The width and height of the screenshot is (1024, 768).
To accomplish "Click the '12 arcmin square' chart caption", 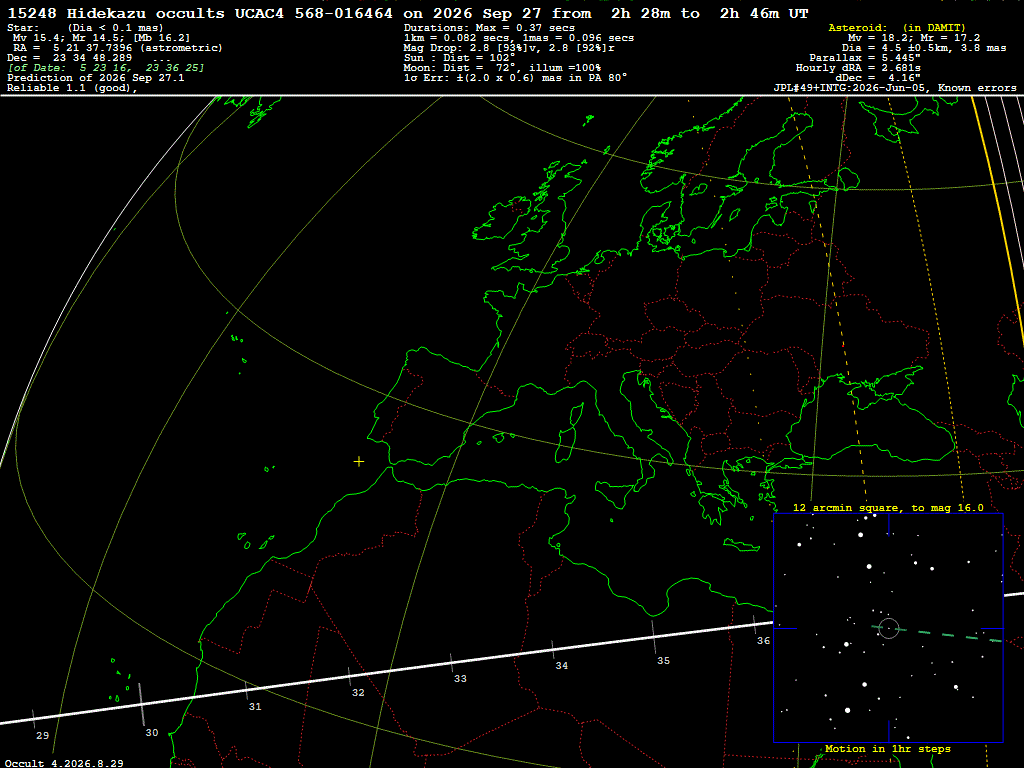I will tap(888, 507).
